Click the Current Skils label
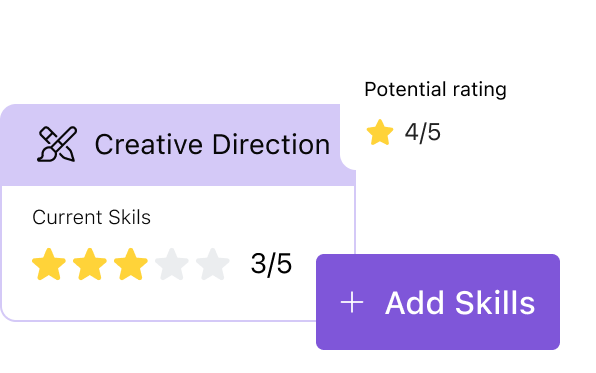Image resolution: width=596 pixels, height=373 pixels. click(91, 217)
